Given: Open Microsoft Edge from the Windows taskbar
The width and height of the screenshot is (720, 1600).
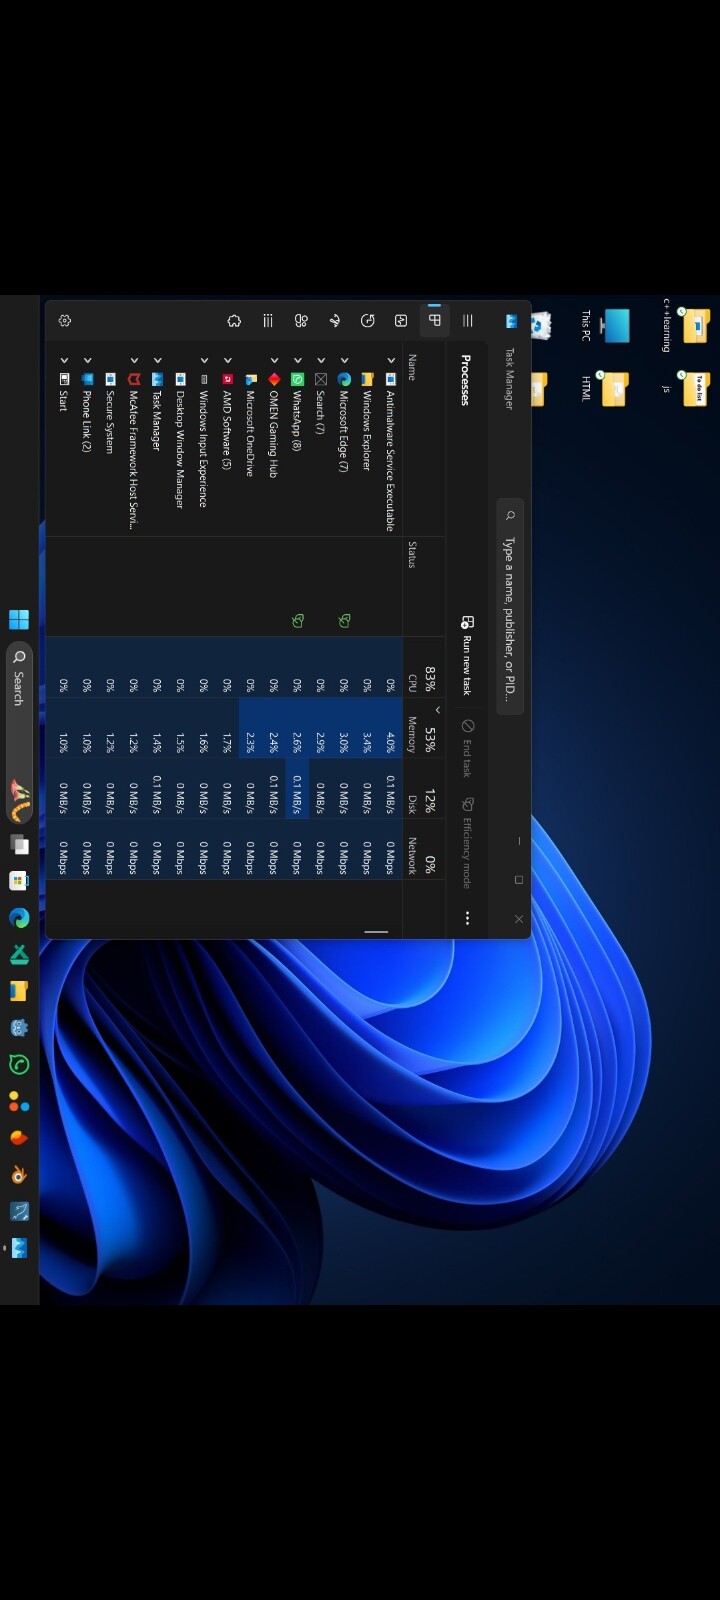Looking at the screenshot, I should [x=19, y=918].
